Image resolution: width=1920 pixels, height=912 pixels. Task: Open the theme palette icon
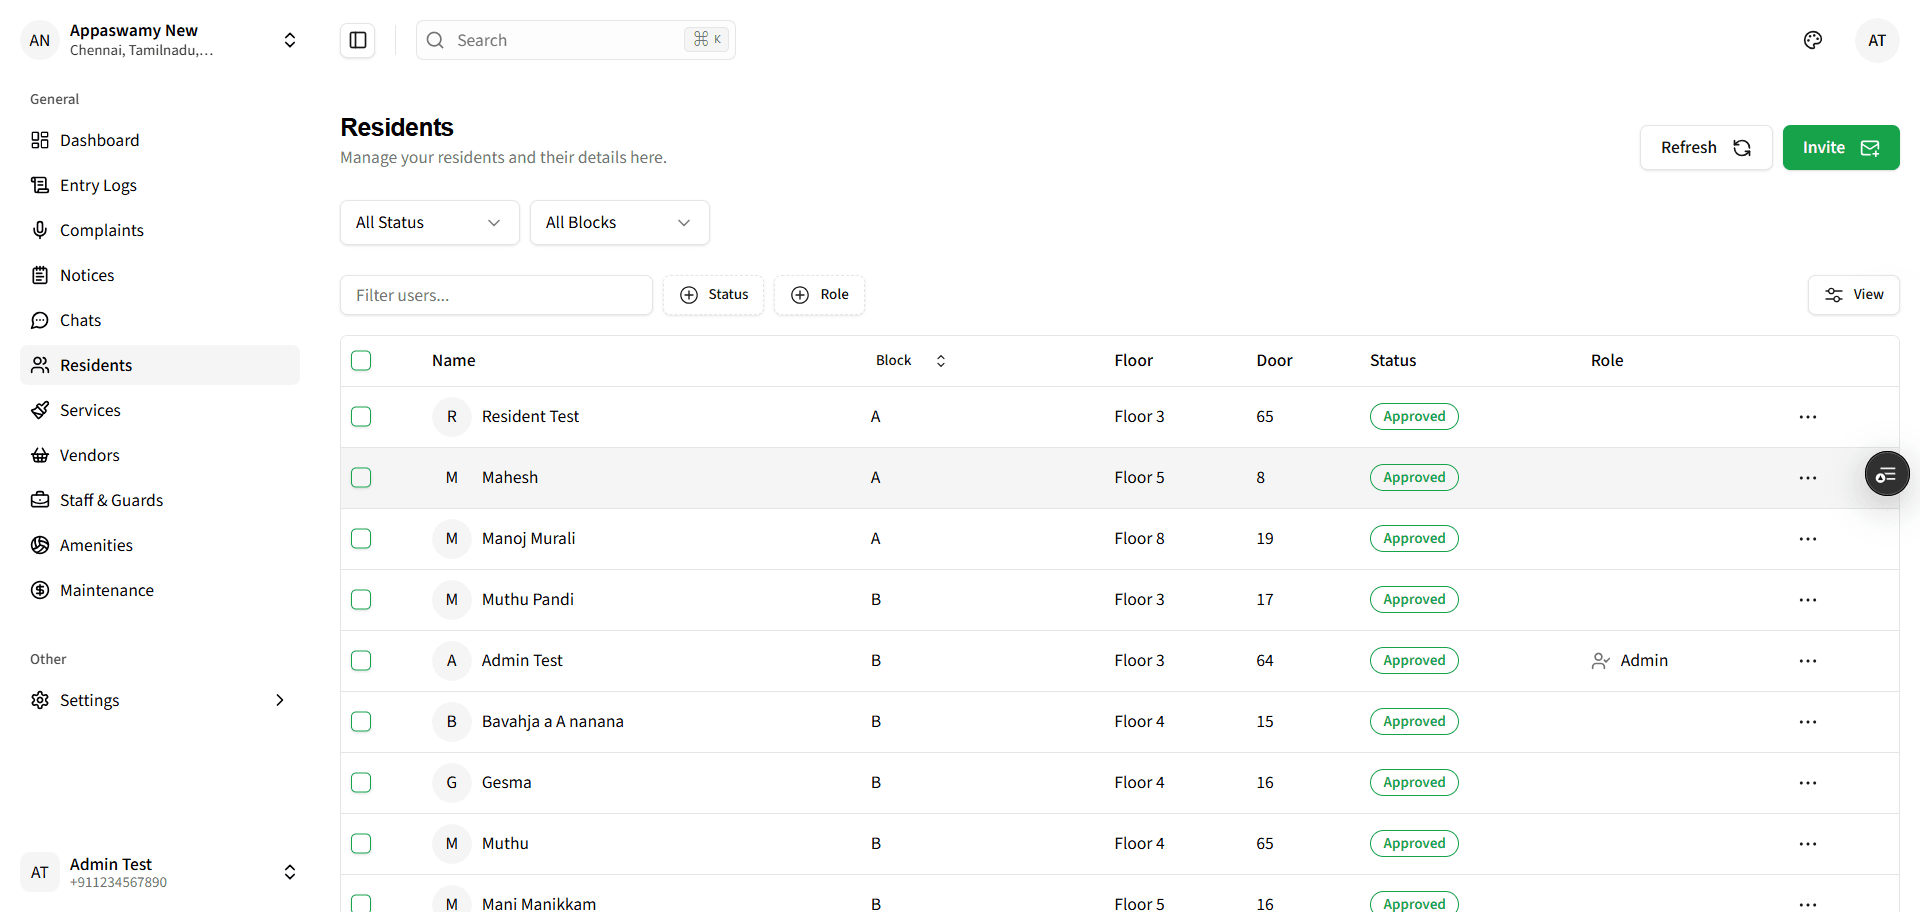point(1812,40)
